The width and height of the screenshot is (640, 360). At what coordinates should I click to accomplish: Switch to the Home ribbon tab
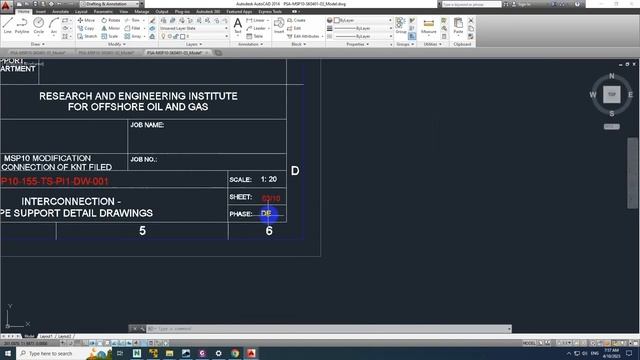[23, 11]
